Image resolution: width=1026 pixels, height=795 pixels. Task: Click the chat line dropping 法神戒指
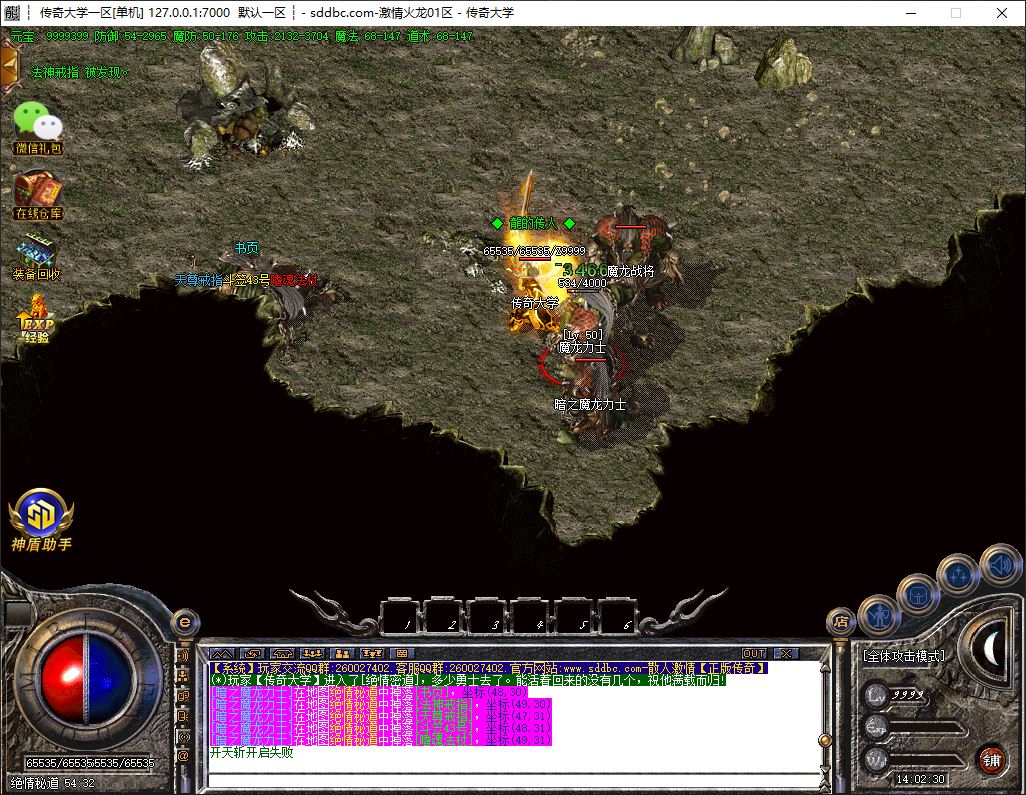pos(380,704)
